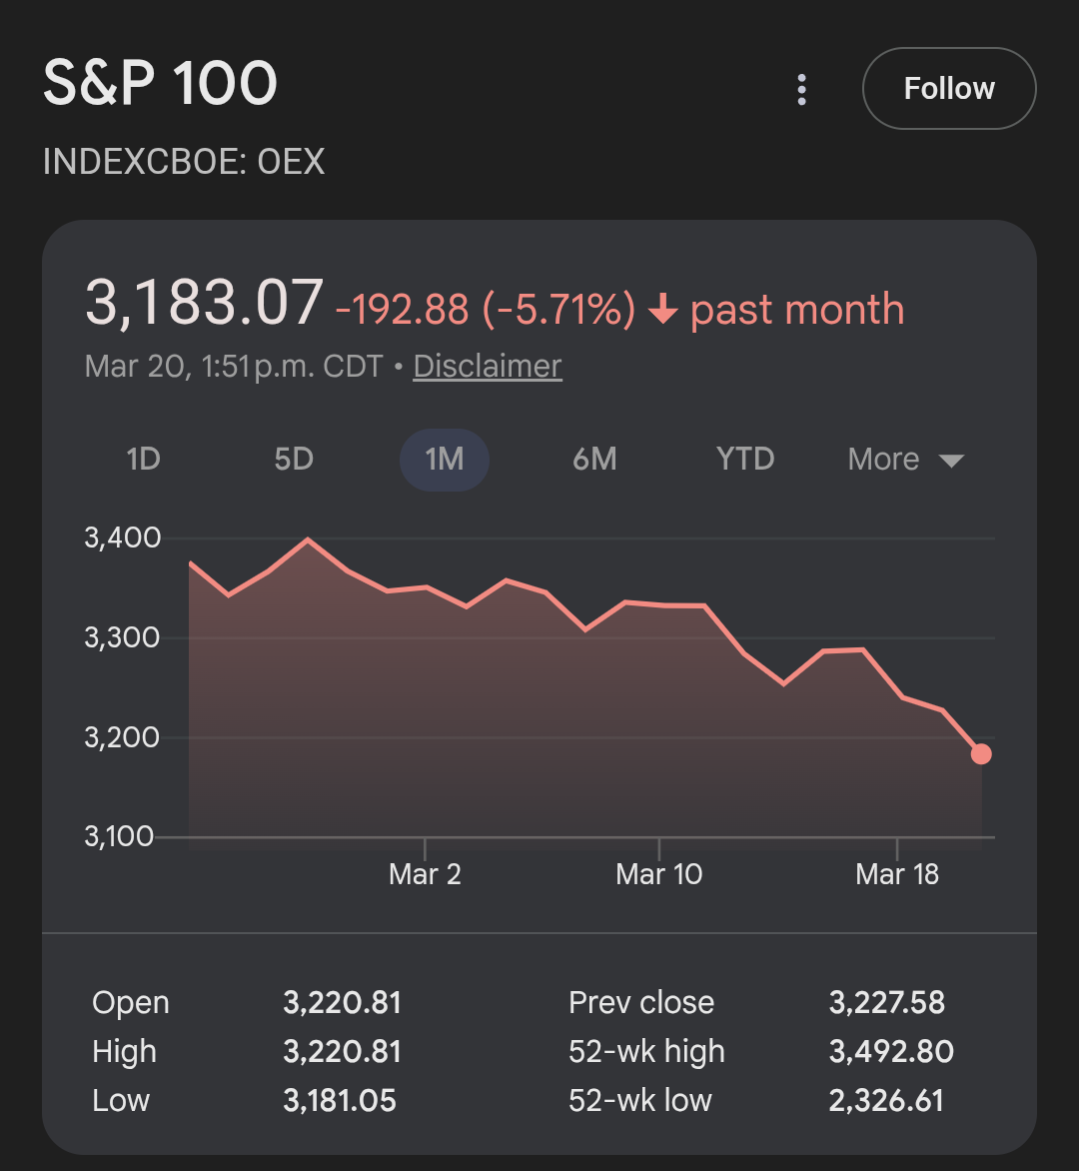Select the 5D time range tab
This screenshot has height=1171, width=1079.
click(x=294, y=460)
